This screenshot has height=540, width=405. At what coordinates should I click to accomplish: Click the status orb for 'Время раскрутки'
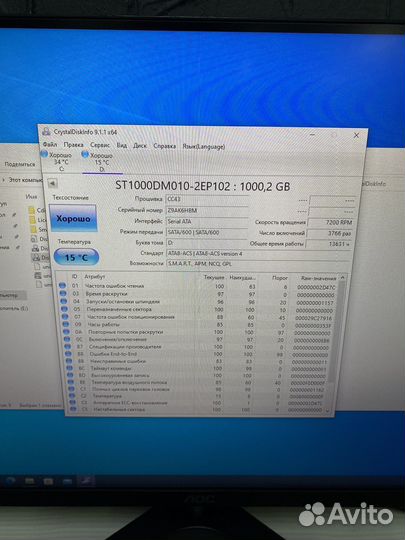(63, 293)
